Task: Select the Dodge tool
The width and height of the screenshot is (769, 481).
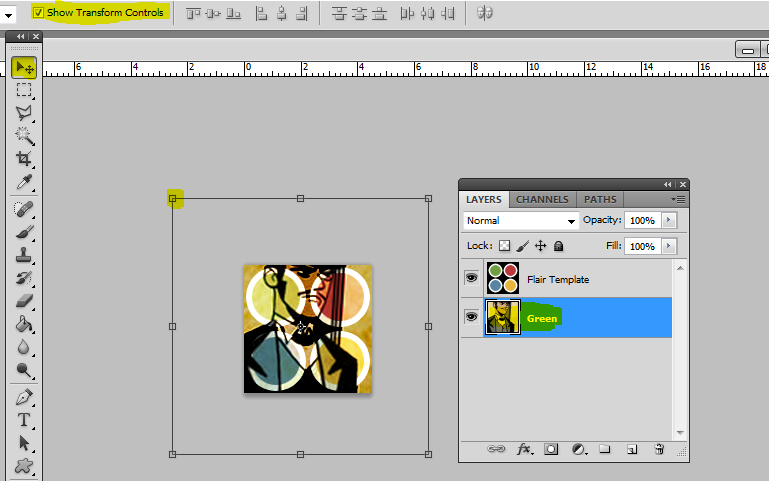Action: coord(24,370)
